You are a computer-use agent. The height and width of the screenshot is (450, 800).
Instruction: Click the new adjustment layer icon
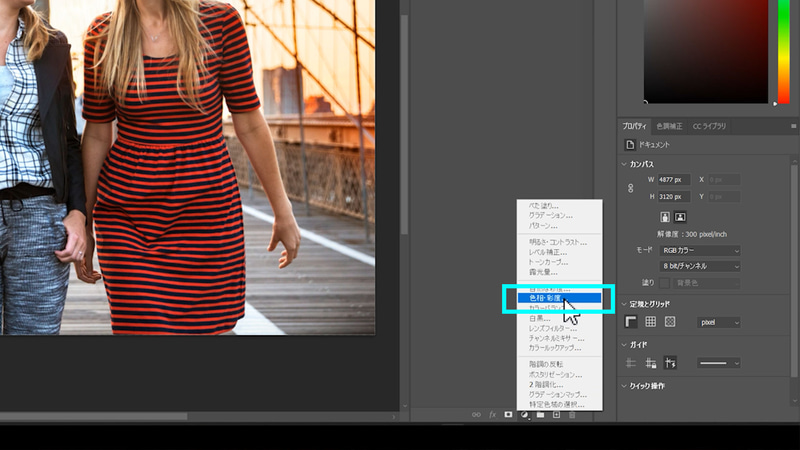click(x=524, y=415)
